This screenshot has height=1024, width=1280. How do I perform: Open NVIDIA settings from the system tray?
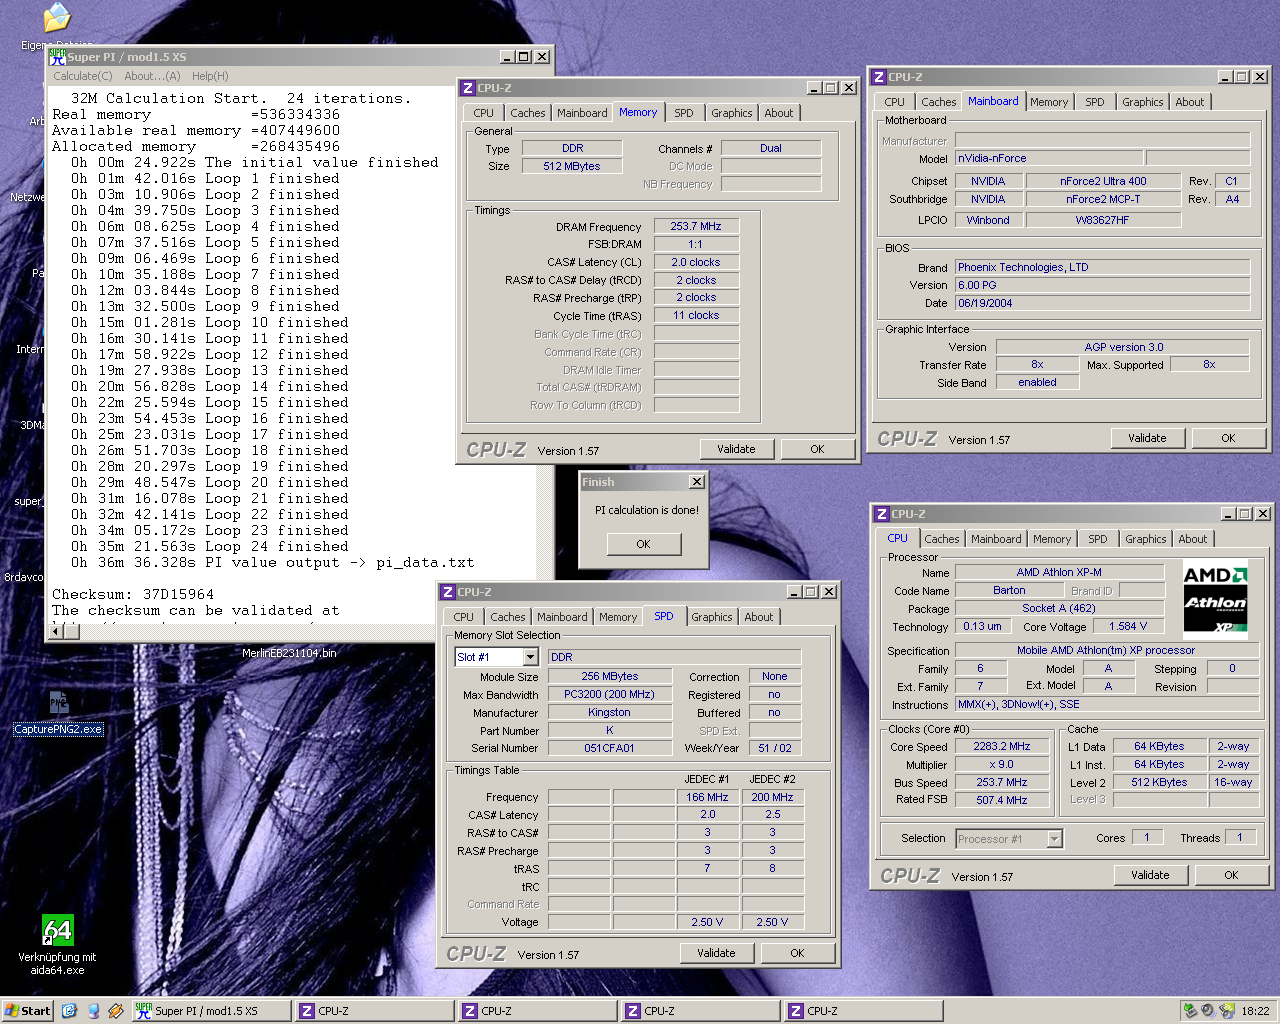[1225, 1010]
